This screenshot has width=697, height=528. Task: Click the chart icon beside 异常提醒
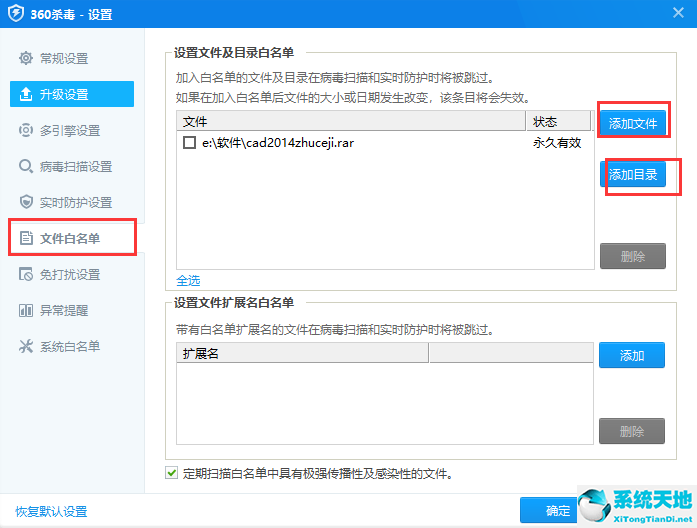point(26,310)
